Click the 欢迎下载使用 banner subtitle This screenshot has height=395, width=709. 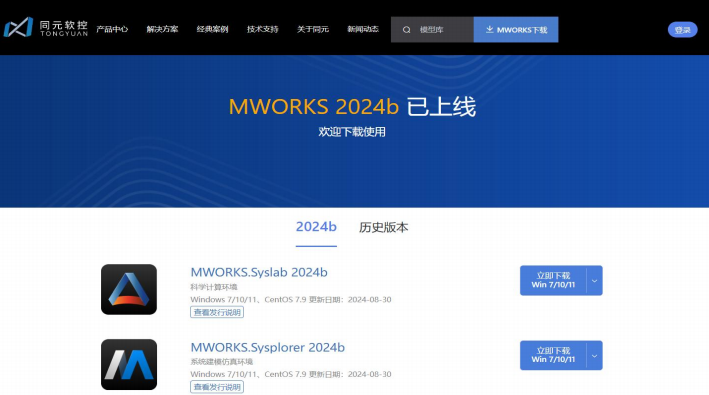click(352, 132)
